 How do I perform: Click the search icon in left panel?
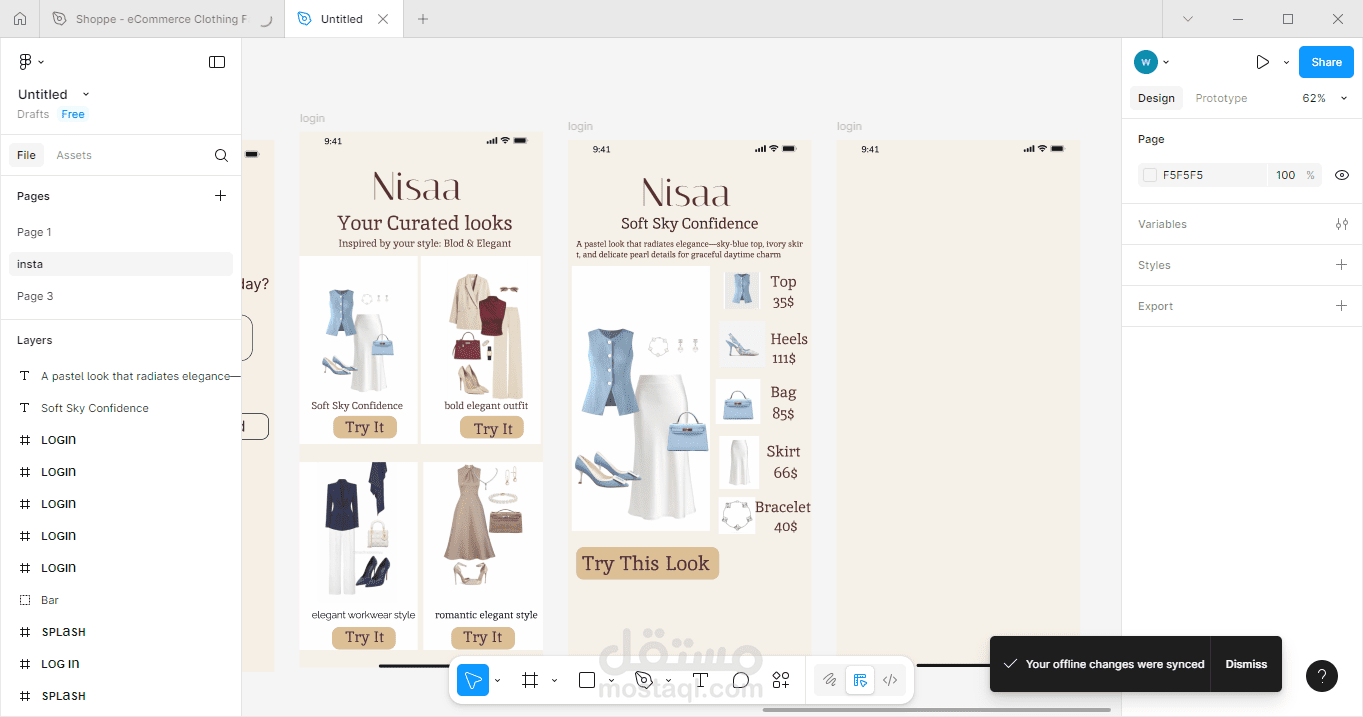pos(221,155)
